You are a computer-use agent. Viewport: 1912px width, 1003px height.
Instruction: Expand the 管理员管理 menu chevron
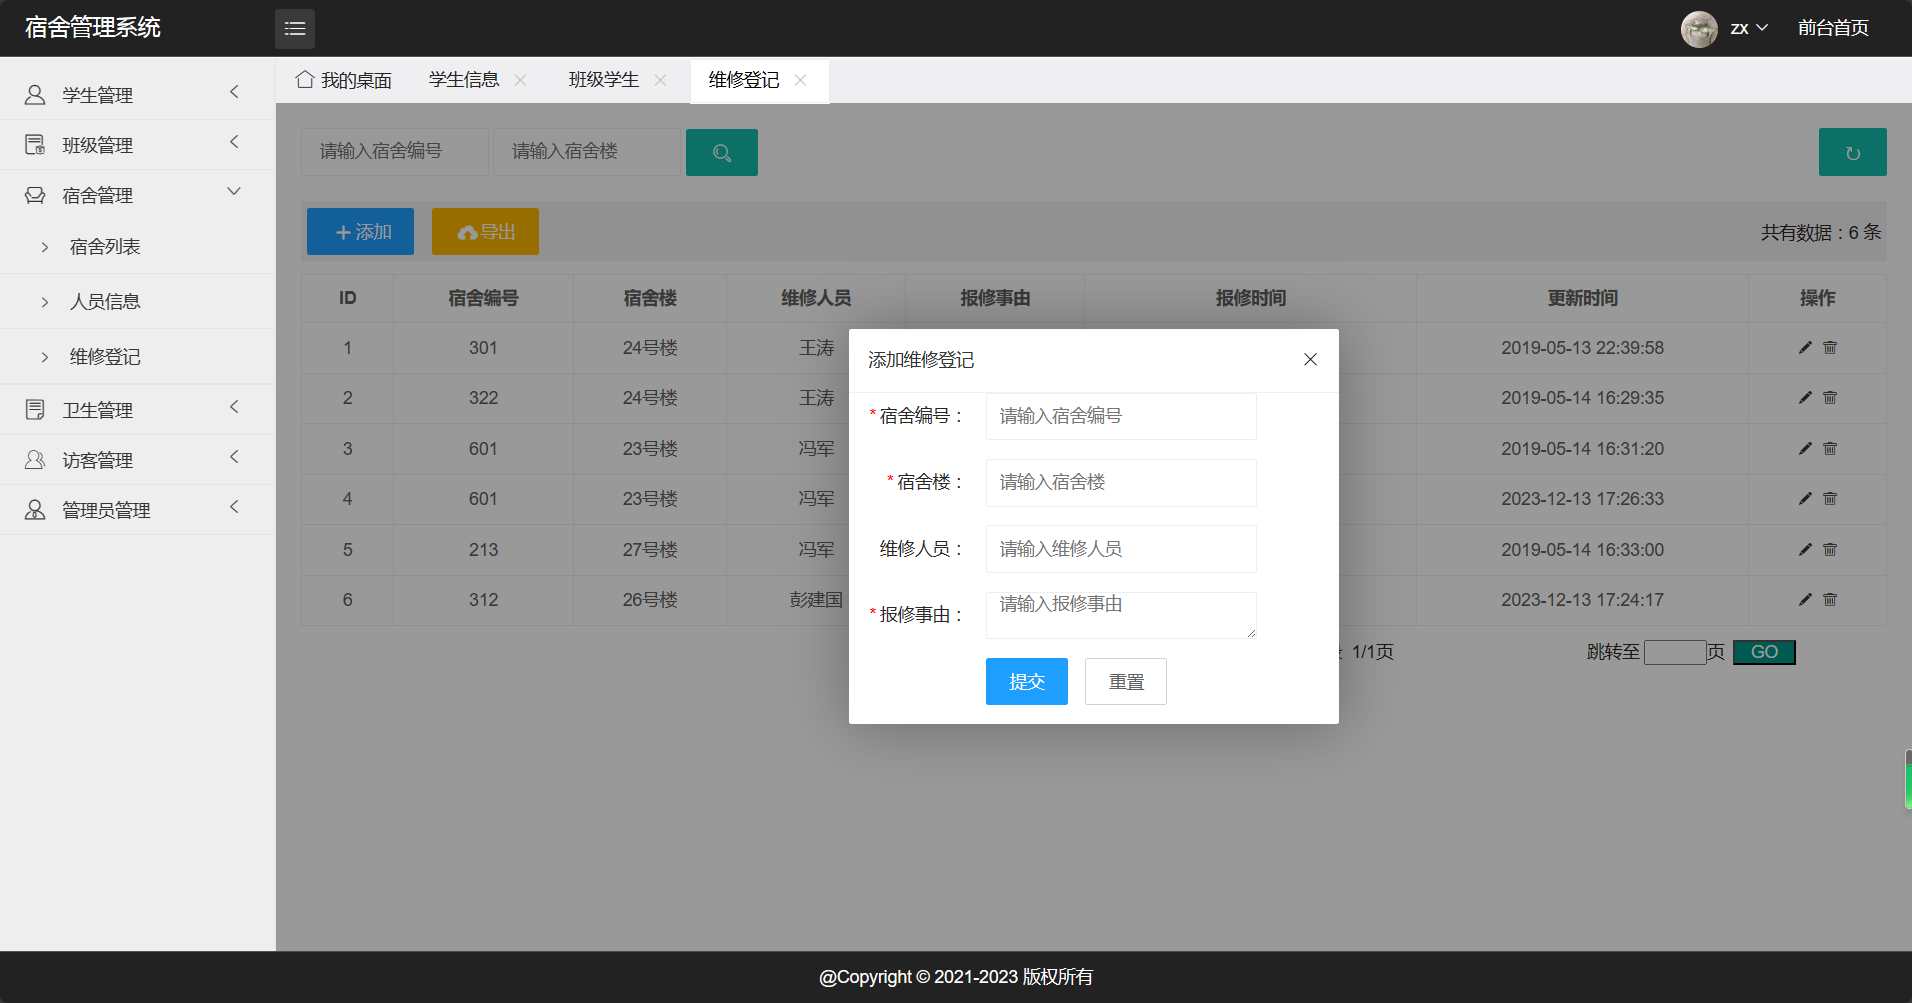coord(234,507)
